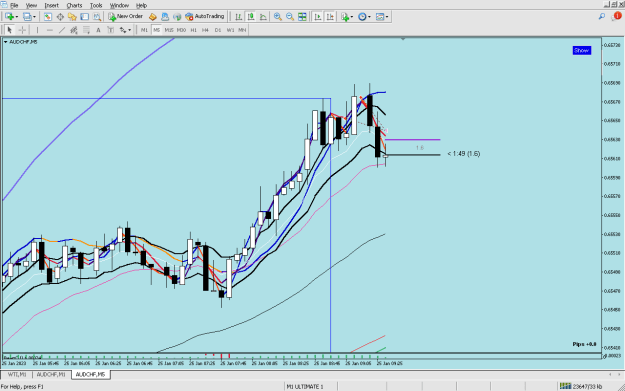Set timeframe to M30
The width and height of the screenshot is (625, 391).
181,30
